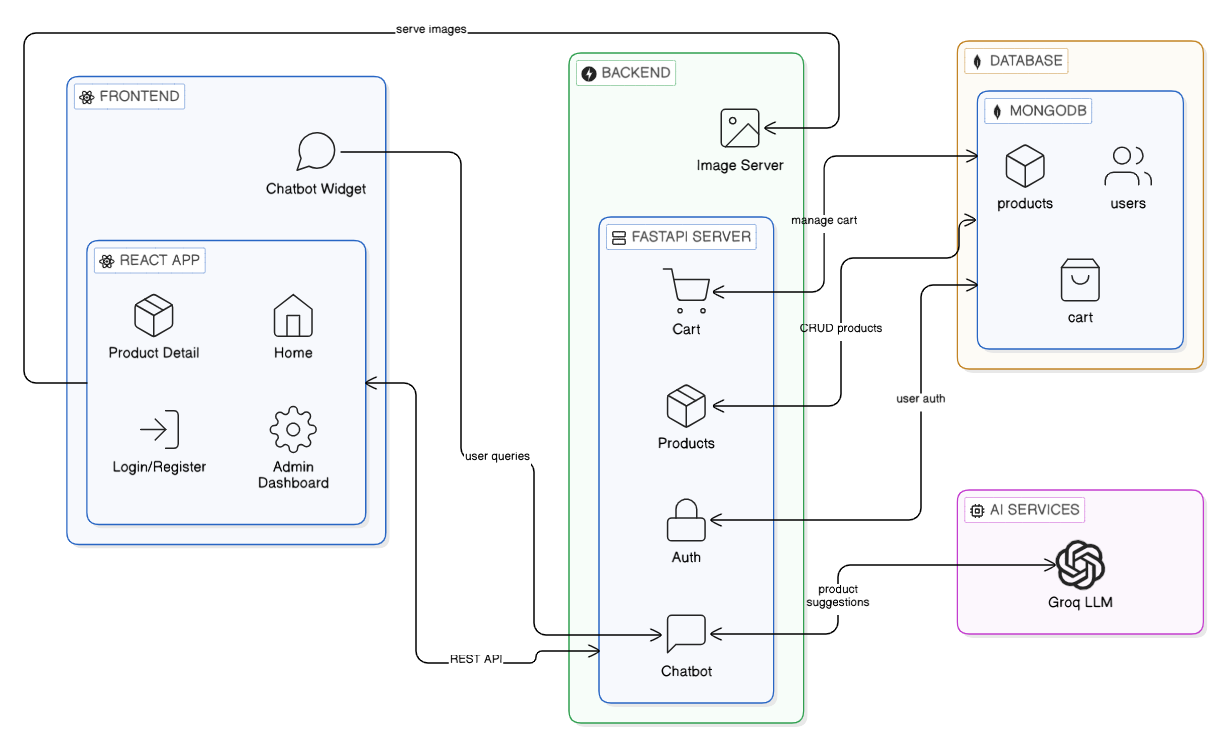The height and width of the screenshot is (732, 1228).
Task: Select the Chatbot Widget speech bubble icon
Action: click(x=315, y=151)
